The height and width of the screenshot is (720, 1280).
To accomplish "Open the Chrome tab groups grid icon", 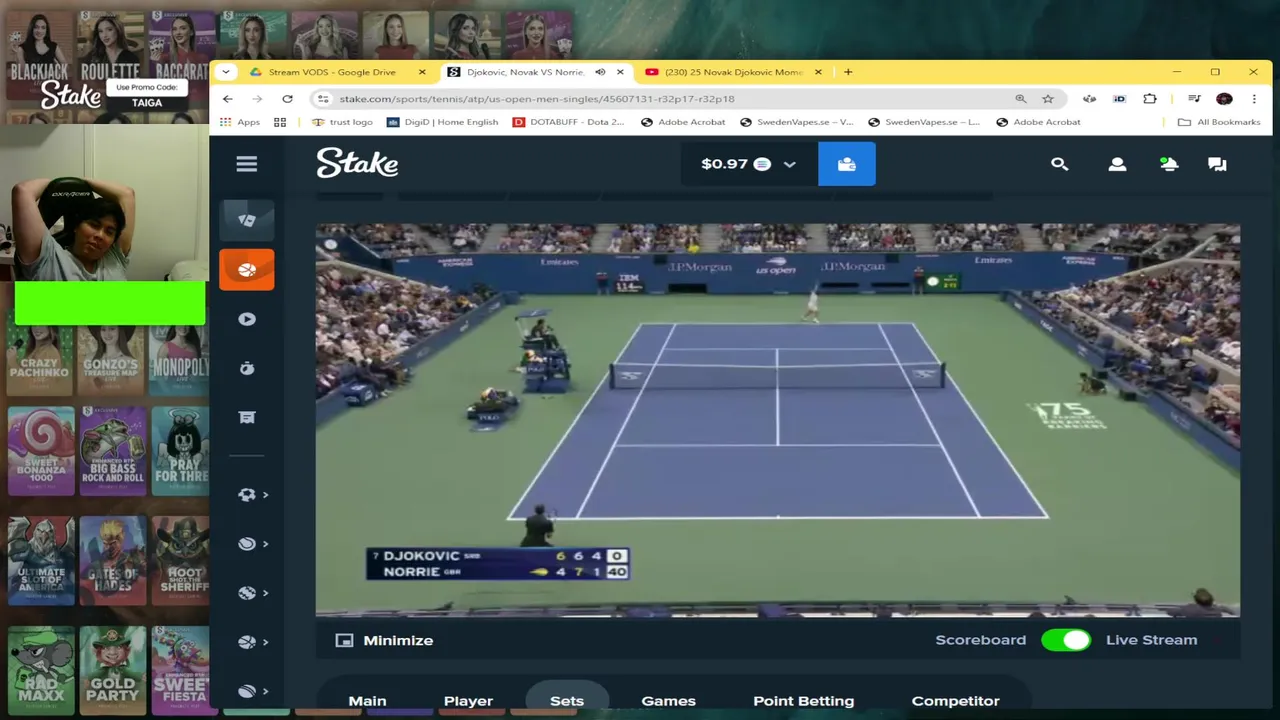I will (x=280, y=122).
